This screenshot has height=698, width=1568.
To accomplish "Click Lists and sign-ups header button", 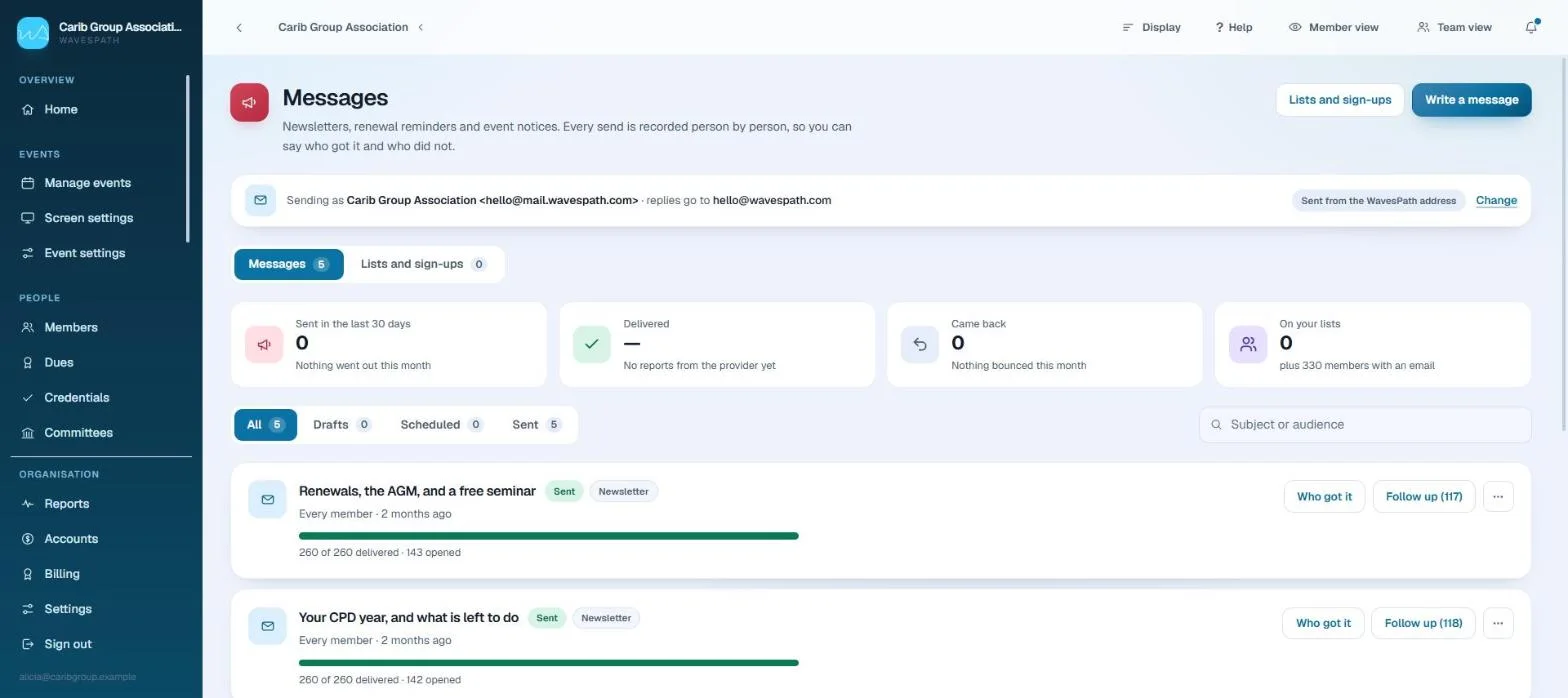I will pyautogui.click(x=1339, y=100).
